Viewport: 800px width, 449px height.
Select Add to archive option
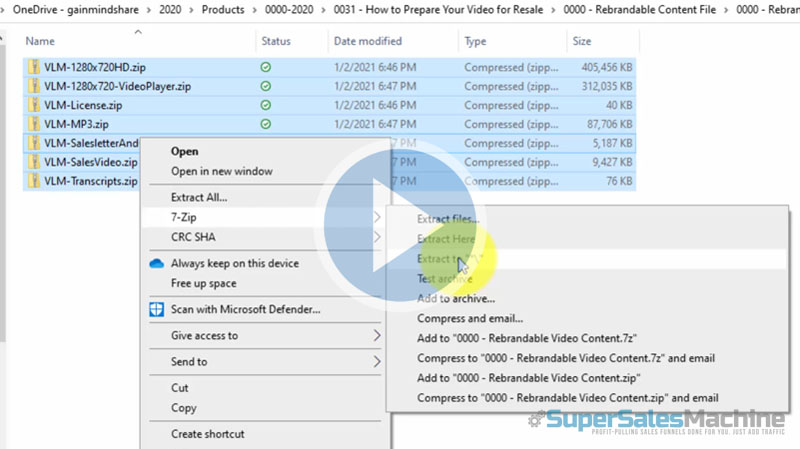click(455, 298)
